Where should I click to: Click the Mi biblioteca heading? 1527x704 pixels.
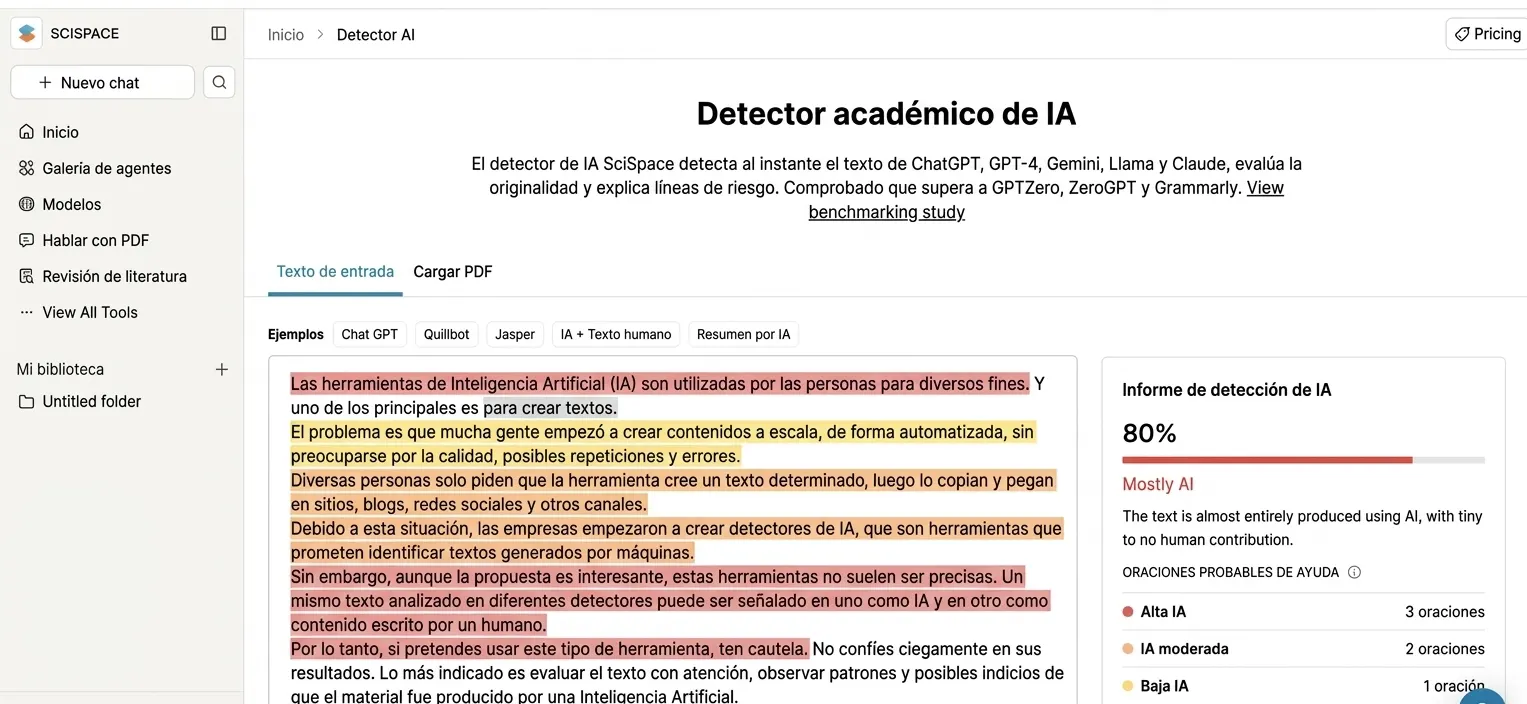click(x=60, y=369)
